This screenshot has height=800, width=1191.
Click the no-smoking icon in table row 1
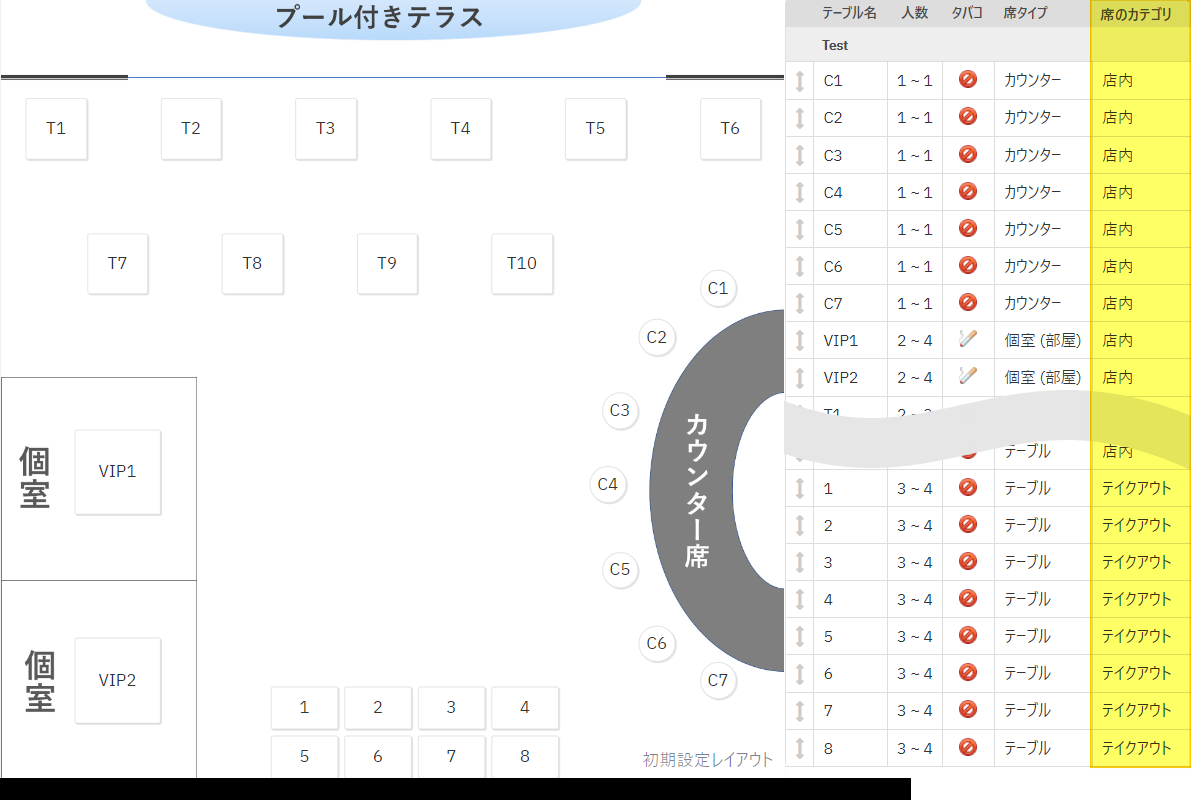pos(968,487)
